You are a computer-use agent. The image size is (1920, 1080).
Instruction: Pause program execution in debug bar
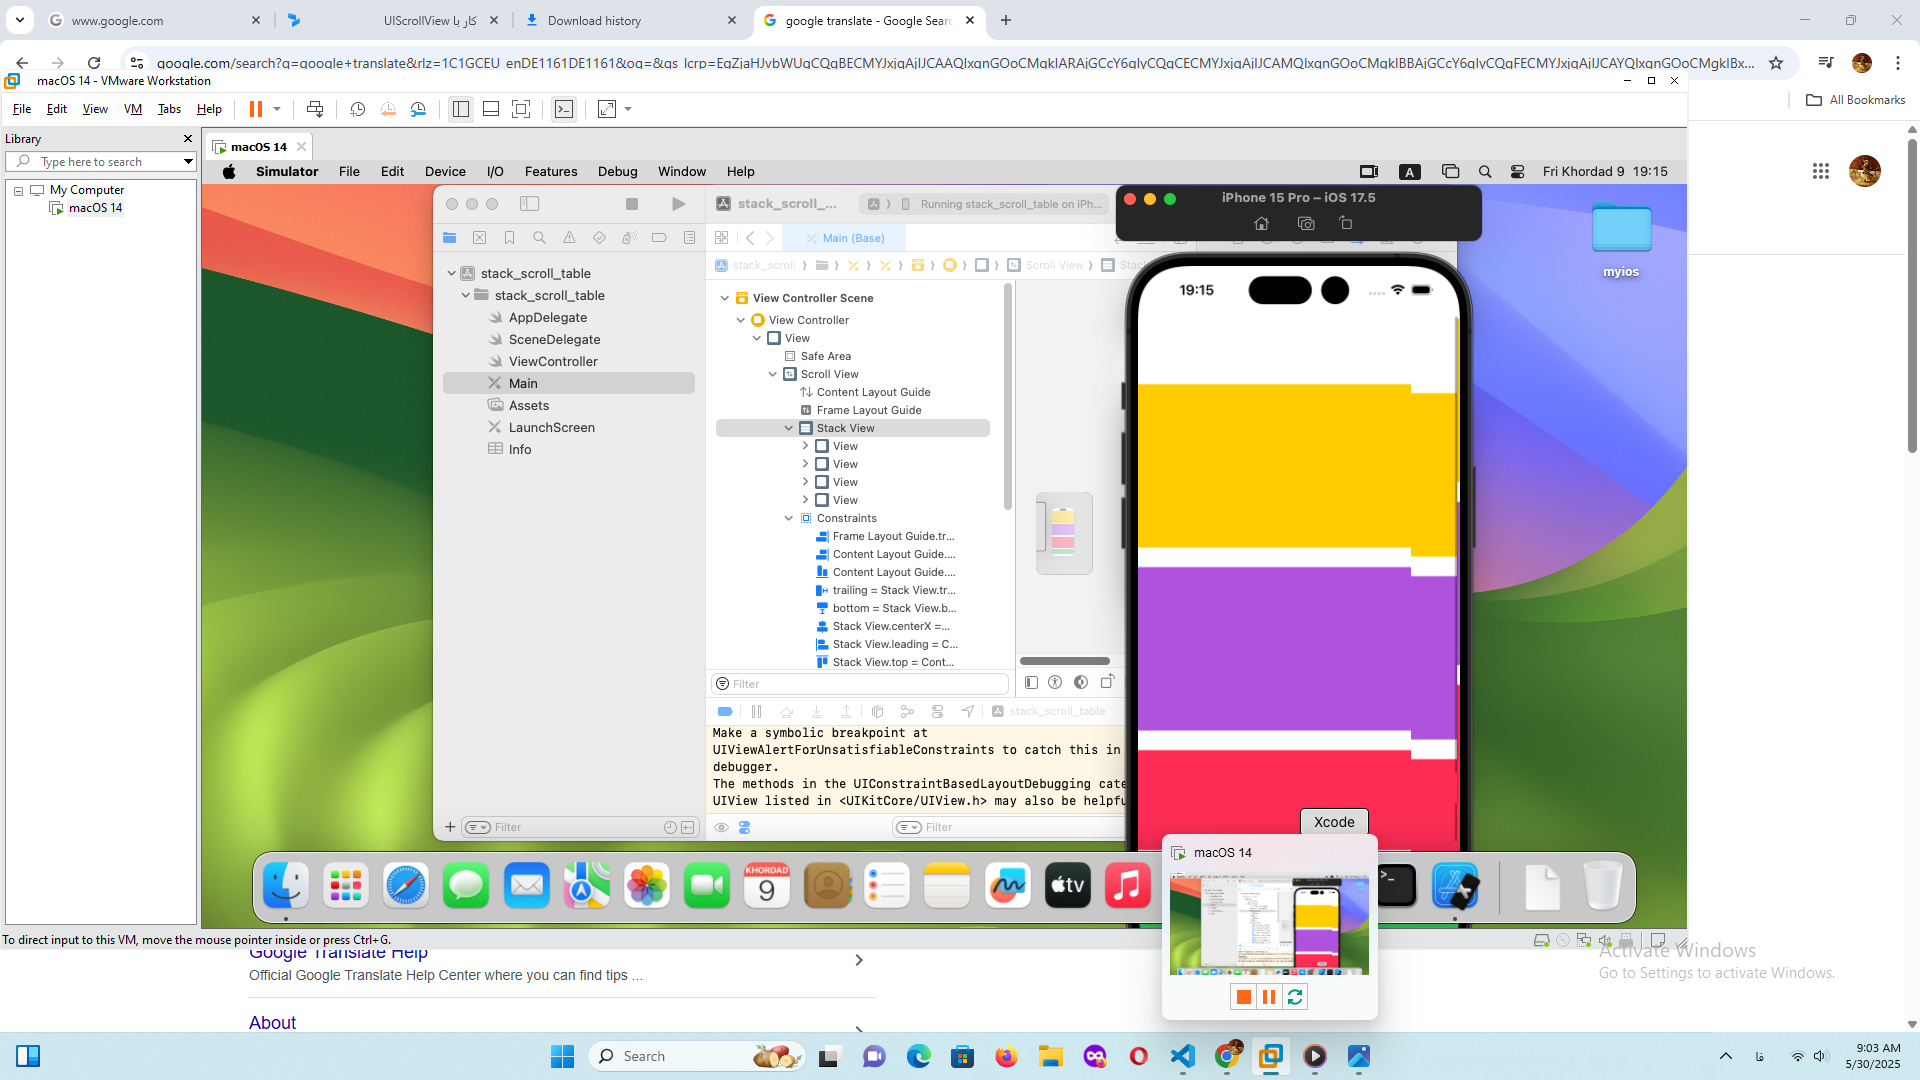(756, 711)
